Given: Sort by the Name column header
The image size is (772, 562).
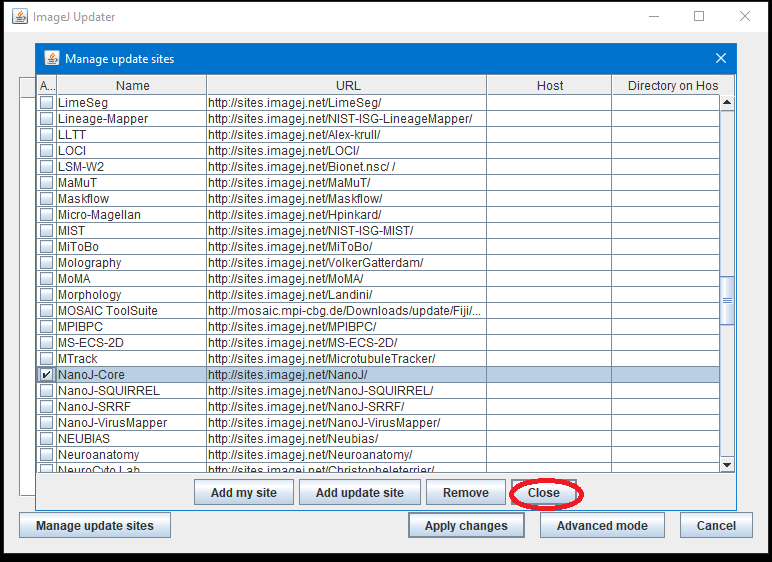Looking at the screenshot, I should click(x=132, y=85).
